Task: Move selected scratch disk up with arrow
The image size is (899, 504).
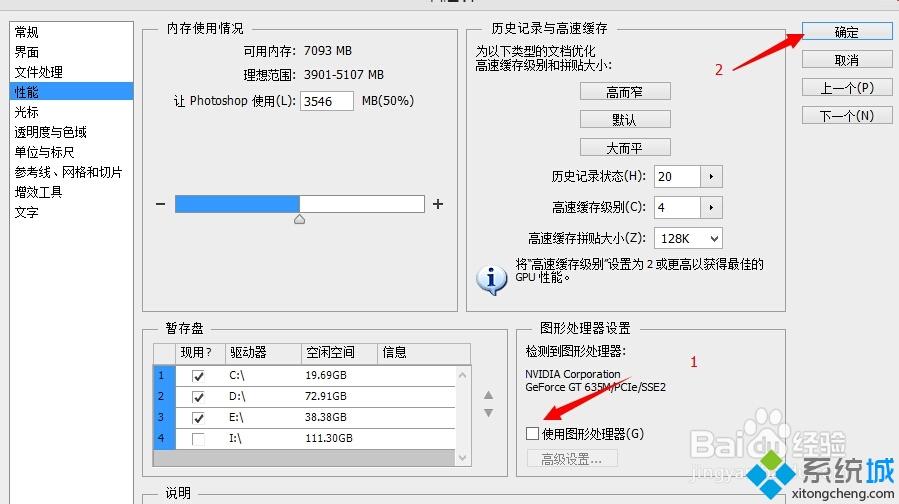Action: pos(488,395)
